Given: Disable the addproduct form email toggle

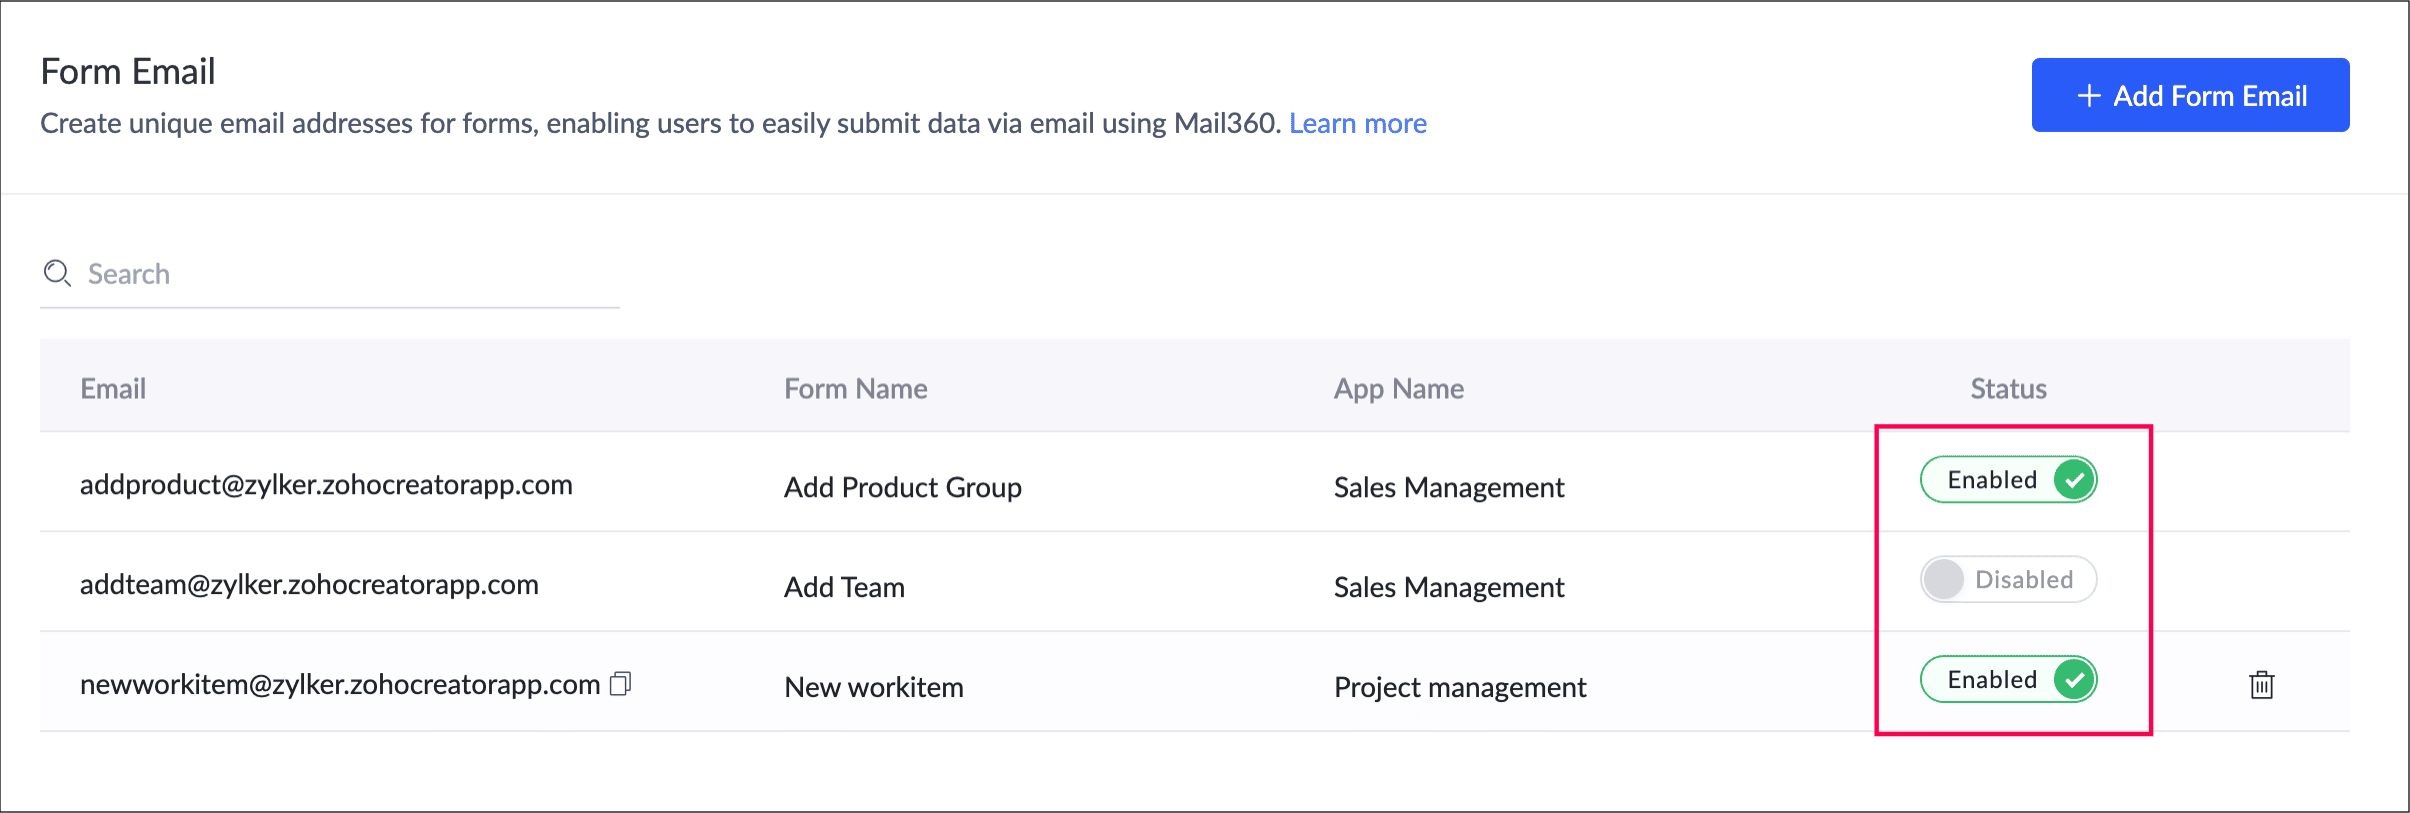Looking at the screenshot, I should point(2008,480).
